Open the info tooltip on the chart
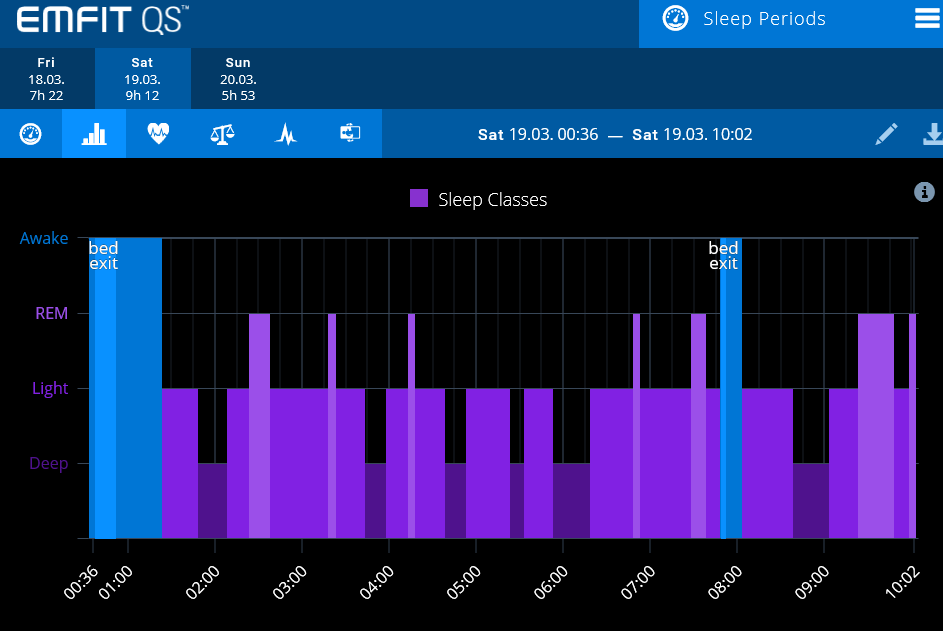 tap(923, 192)
